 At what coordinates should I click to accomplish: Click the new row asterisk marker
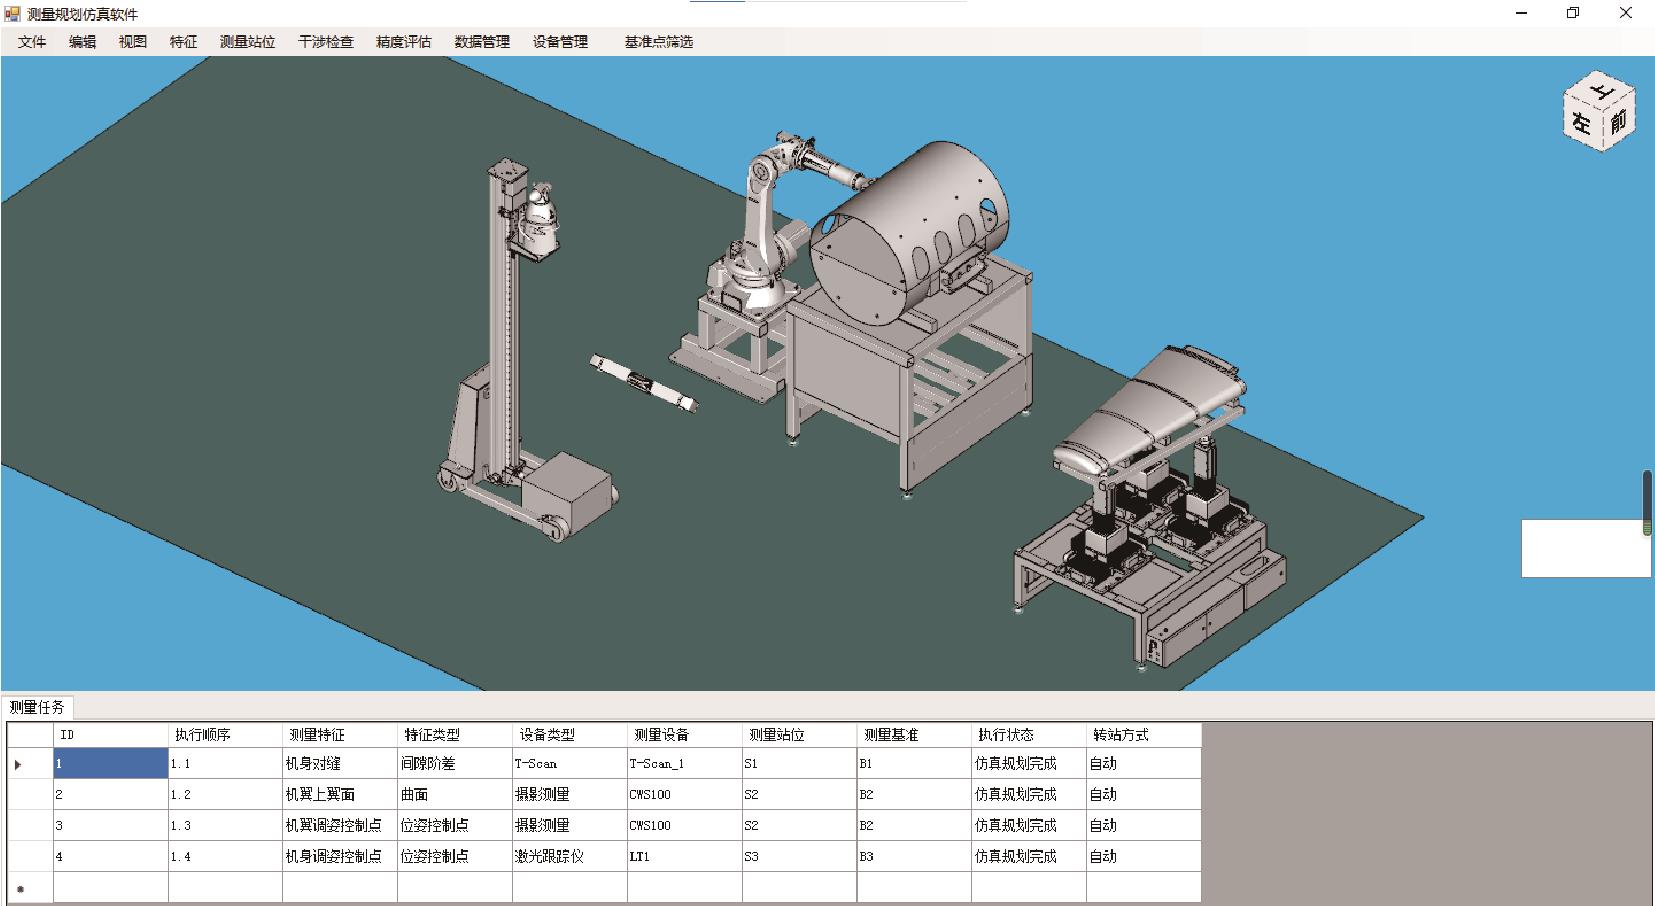(x=19, y=888)
